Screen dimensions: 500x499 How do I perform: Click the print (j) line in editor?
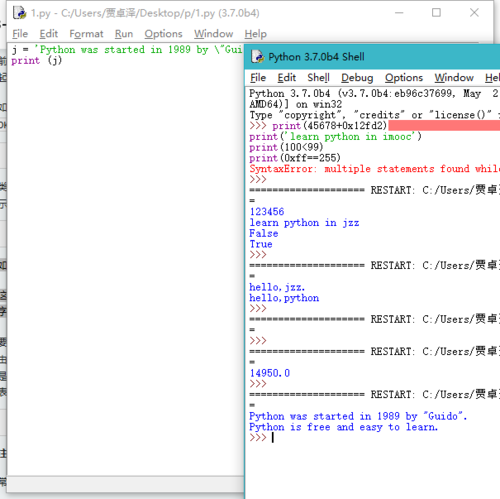[x=37, y=61]
